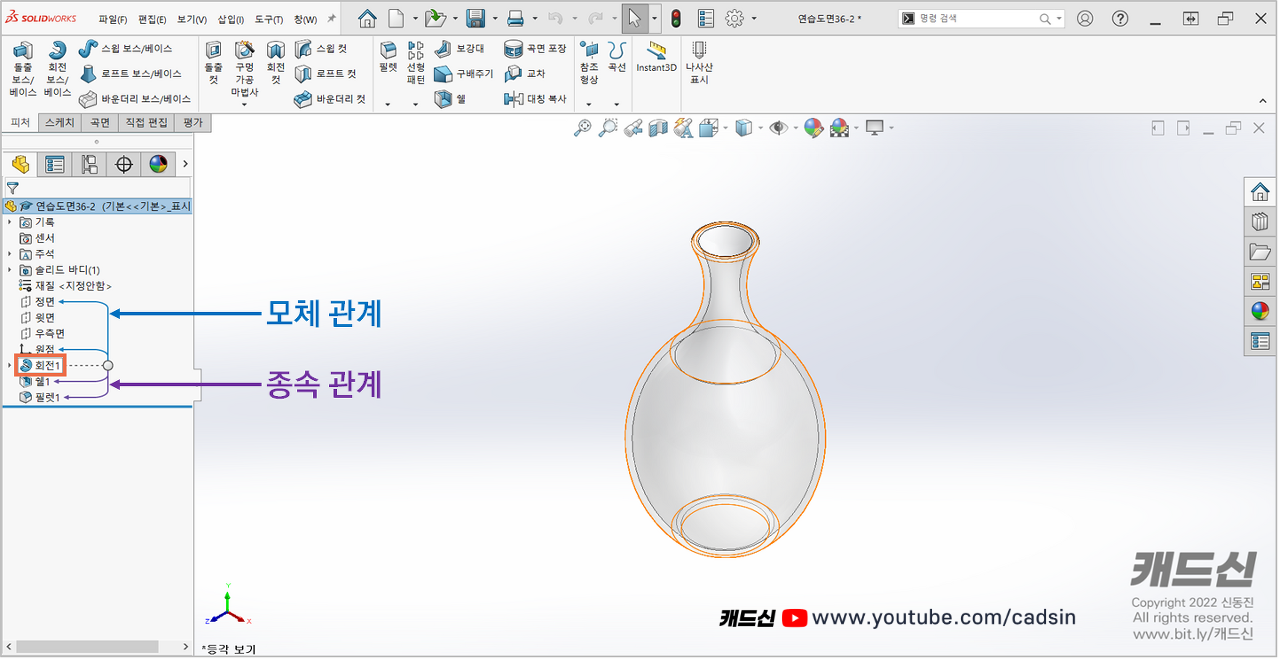The width and height of the screenshot is (1280, 660).
Task: Open the DisplayManager color ball tab
Action: pyautogui.click(x=158, y=164)
